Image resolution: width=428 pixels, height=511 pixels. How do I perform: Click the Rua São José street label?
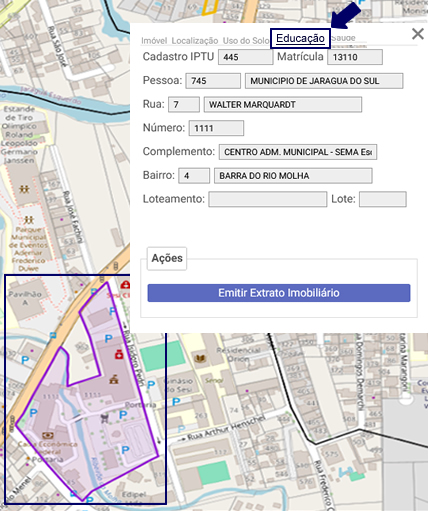pyautogui.click(x=58, y=46)
